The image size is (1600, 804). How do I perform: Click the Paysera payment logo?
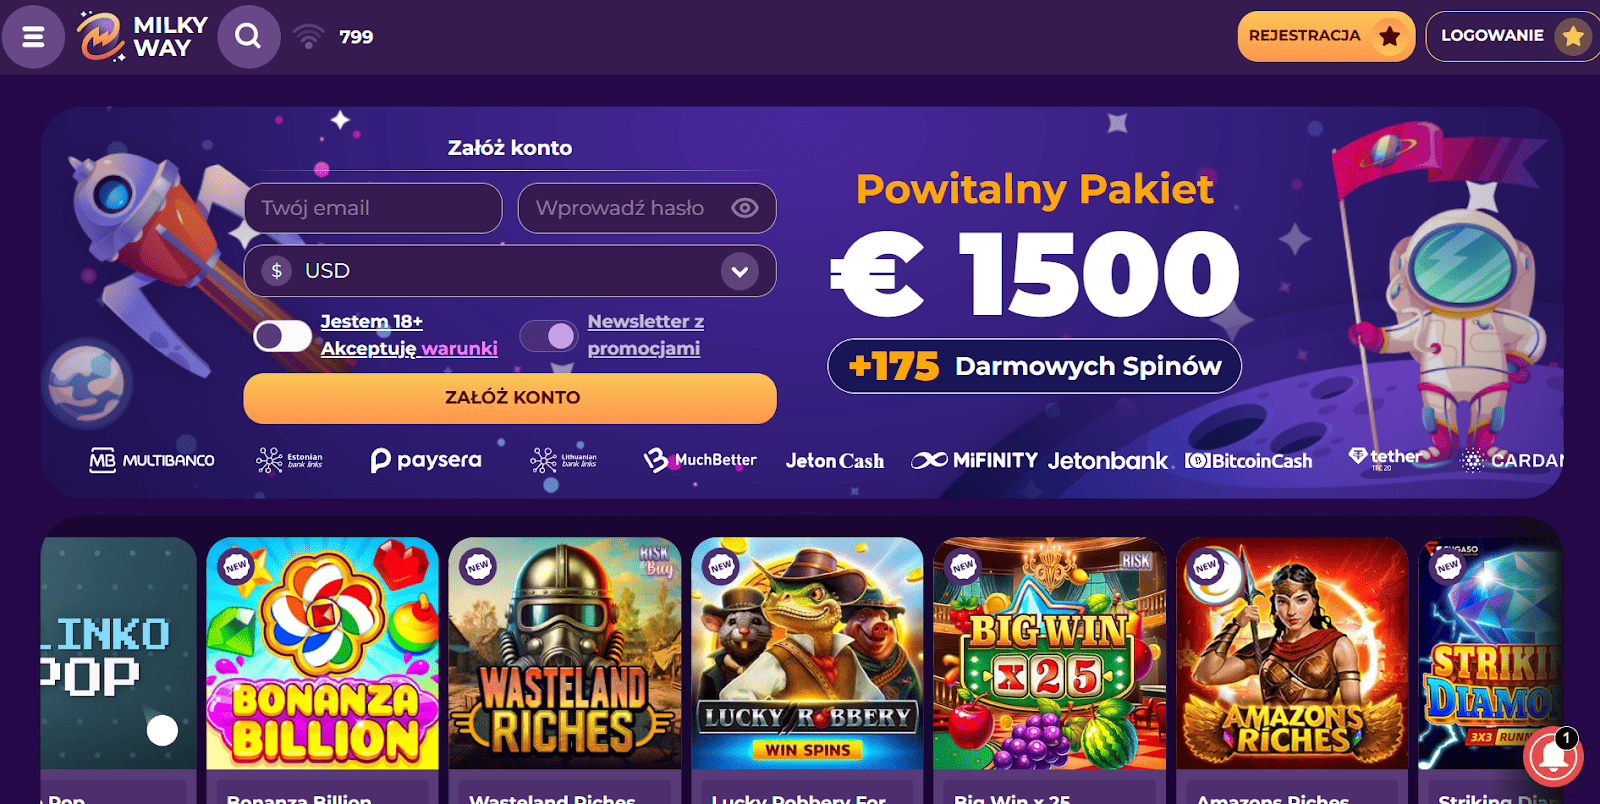(426, 460)
